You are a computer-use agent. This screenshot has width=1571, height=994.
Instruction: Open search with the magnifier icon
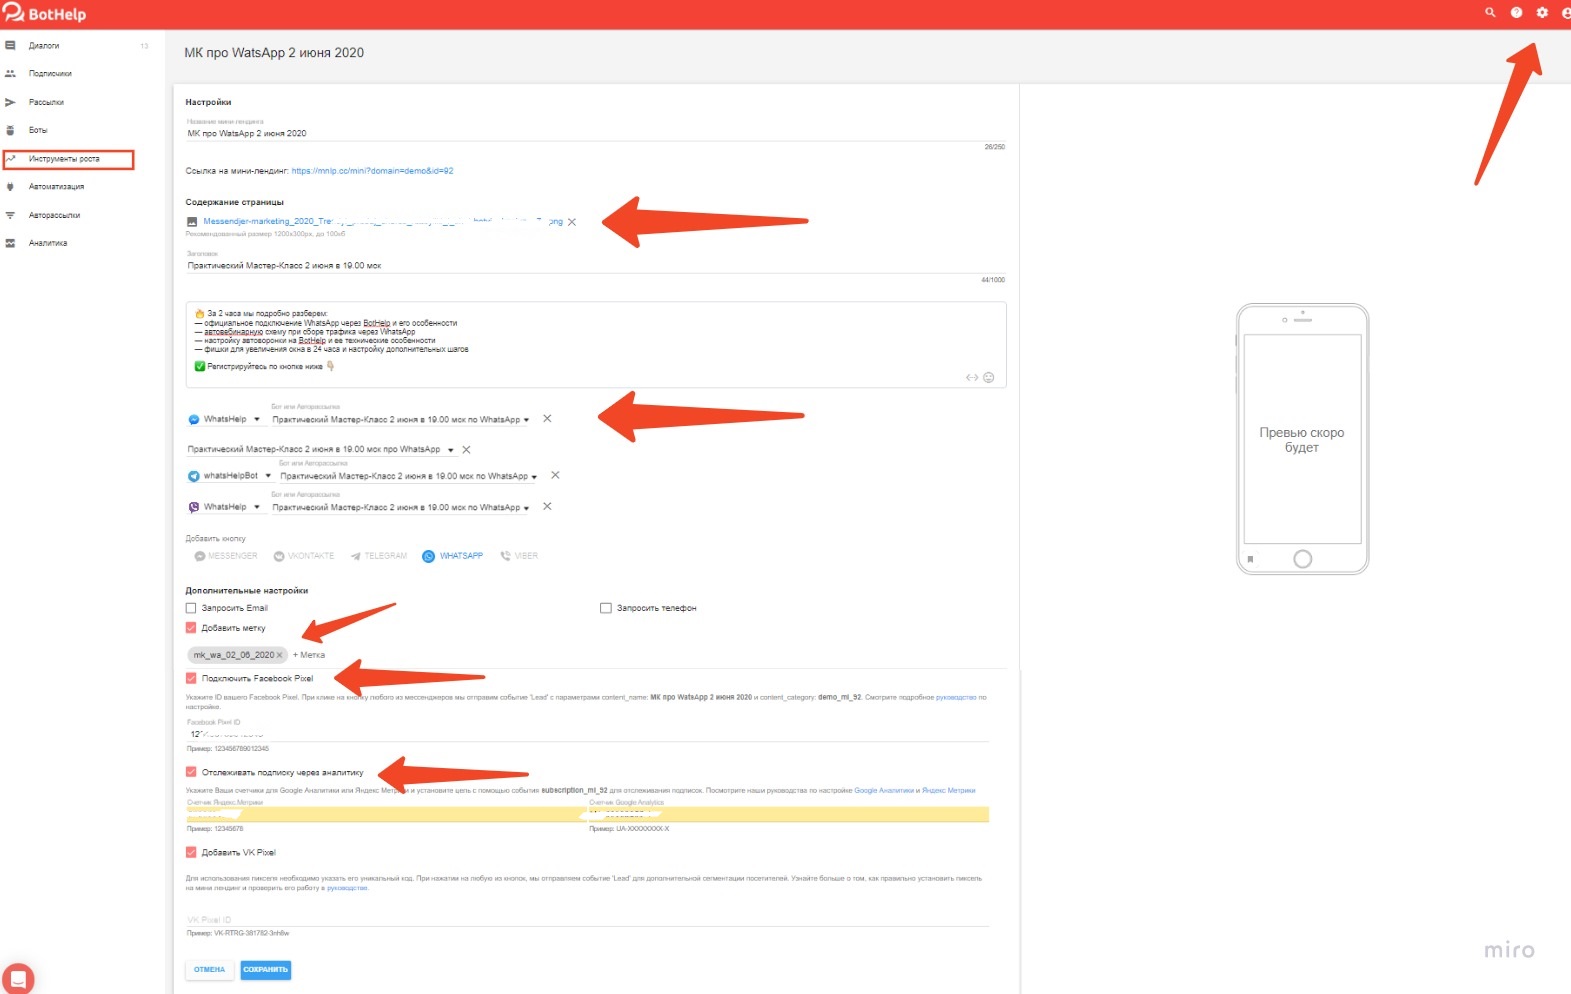(1490, 13)
